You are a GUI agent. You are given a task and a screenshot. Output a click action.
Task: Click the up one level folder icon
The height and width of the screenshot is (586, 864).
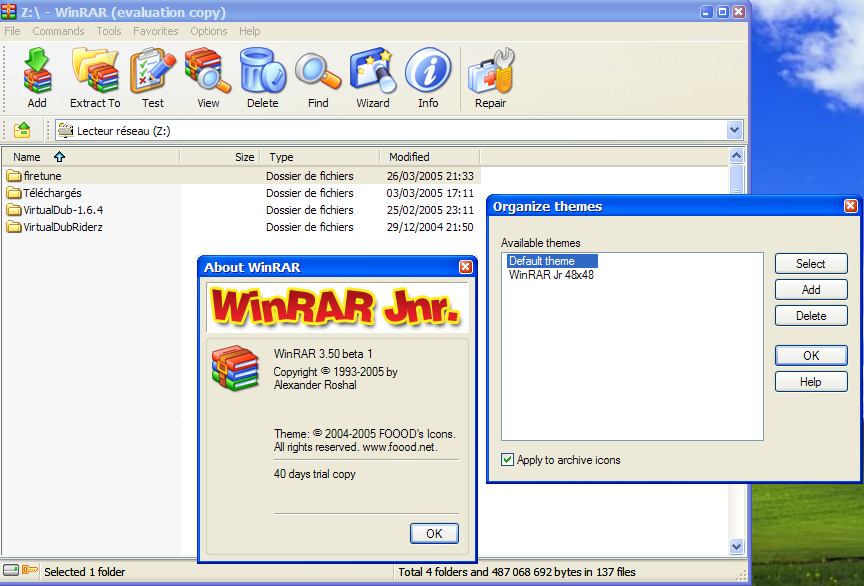(x=22, y=130)
